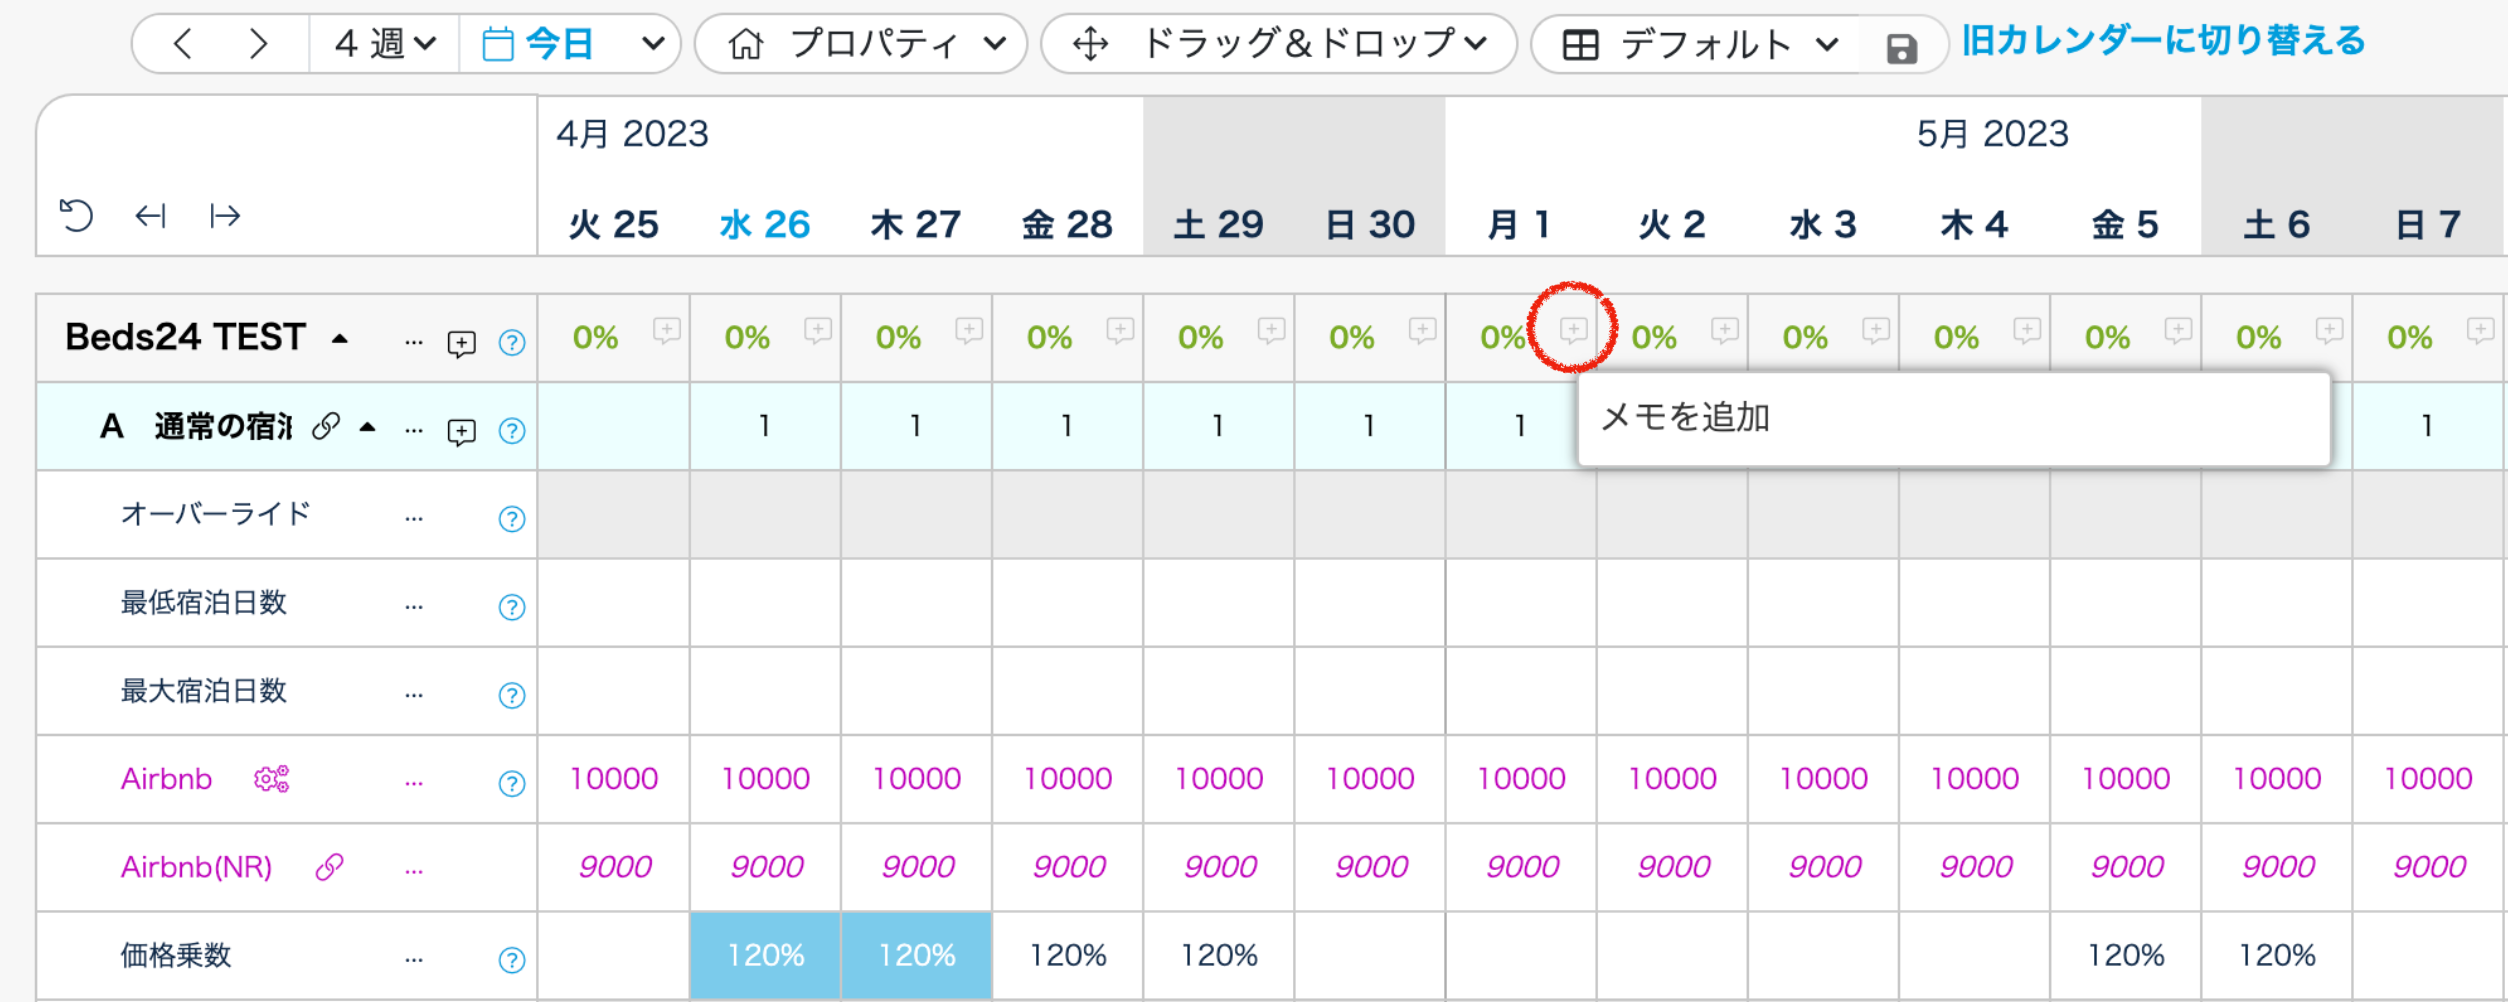
Task: Click the jump-to-end arrow icon
Action: point(225,215)
